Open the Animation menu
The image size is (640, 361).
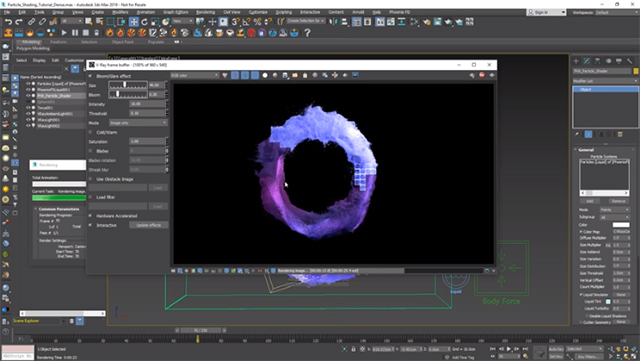click(x=146, y=12)
